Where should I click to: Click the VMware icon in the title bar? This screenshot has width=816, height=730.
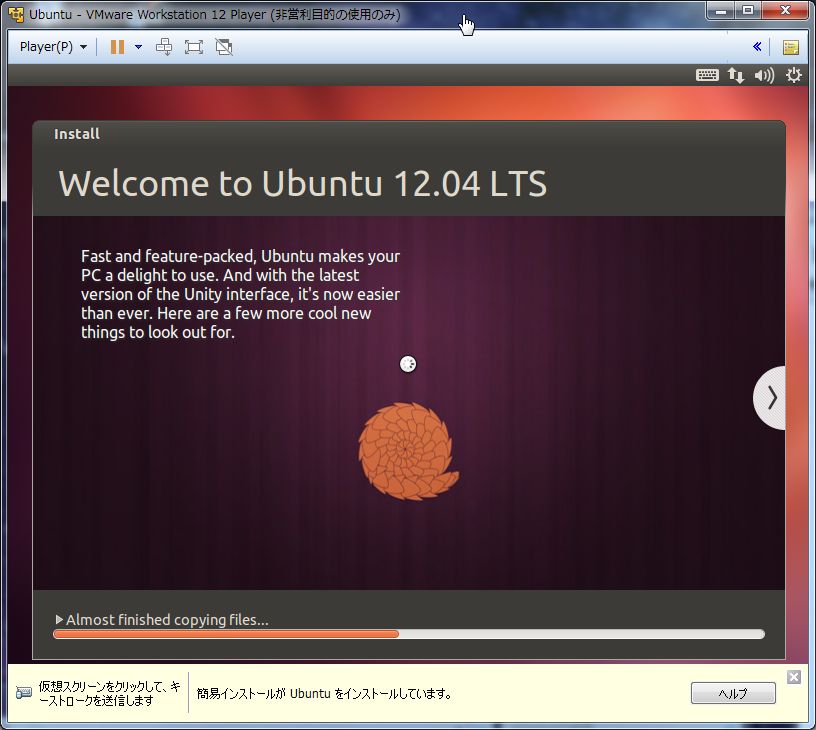tap(16, 14)
